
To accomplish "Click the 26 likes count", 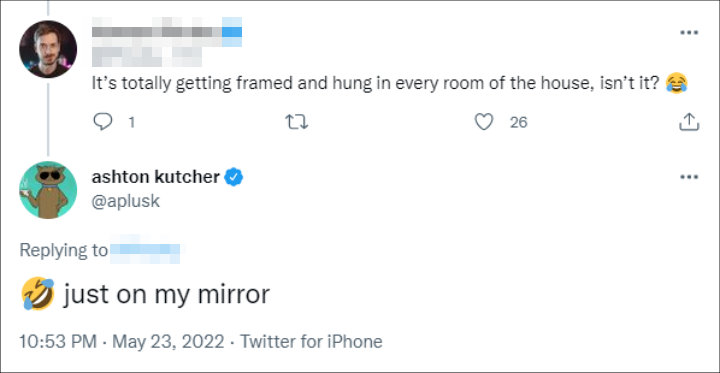I will pyautogui.click(x=519, y=122).
